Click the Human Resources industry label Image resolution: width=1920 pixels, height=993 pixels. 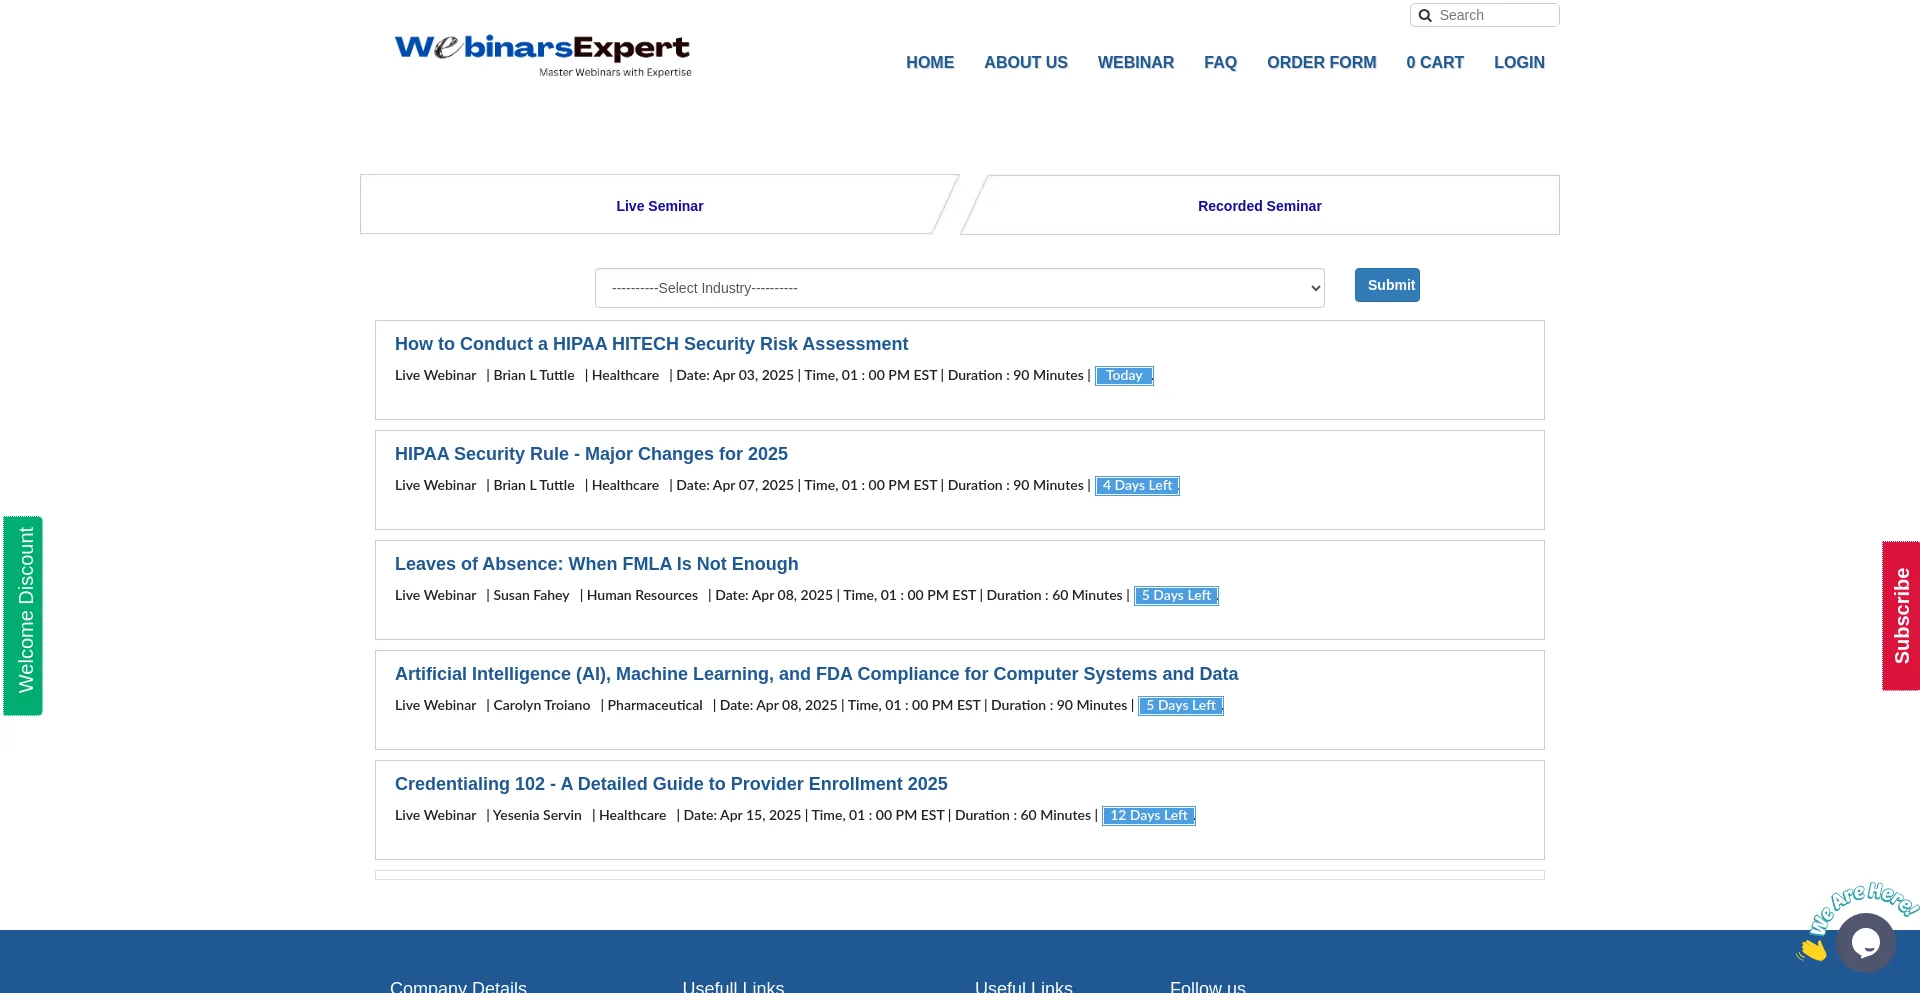click(642, 595)
